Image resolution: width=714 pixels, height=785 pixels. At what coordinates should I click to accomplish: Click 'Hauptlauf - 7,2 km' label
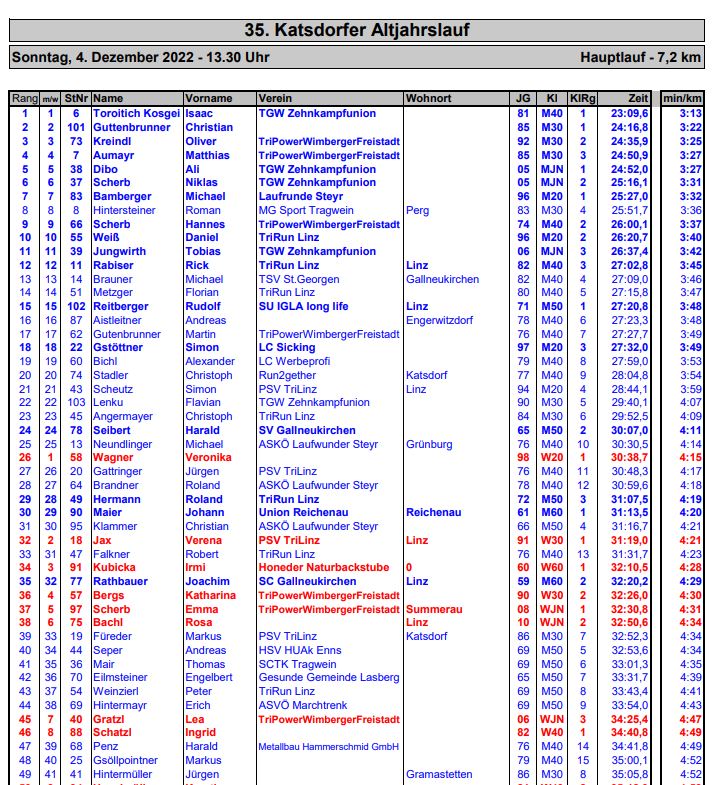640,57
